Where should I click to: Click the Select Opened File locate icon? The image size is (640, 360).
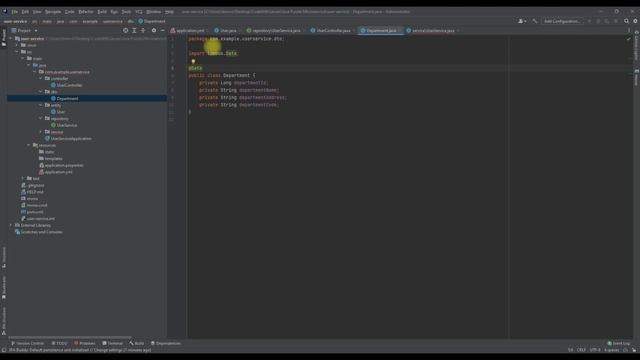pos(125,31)
